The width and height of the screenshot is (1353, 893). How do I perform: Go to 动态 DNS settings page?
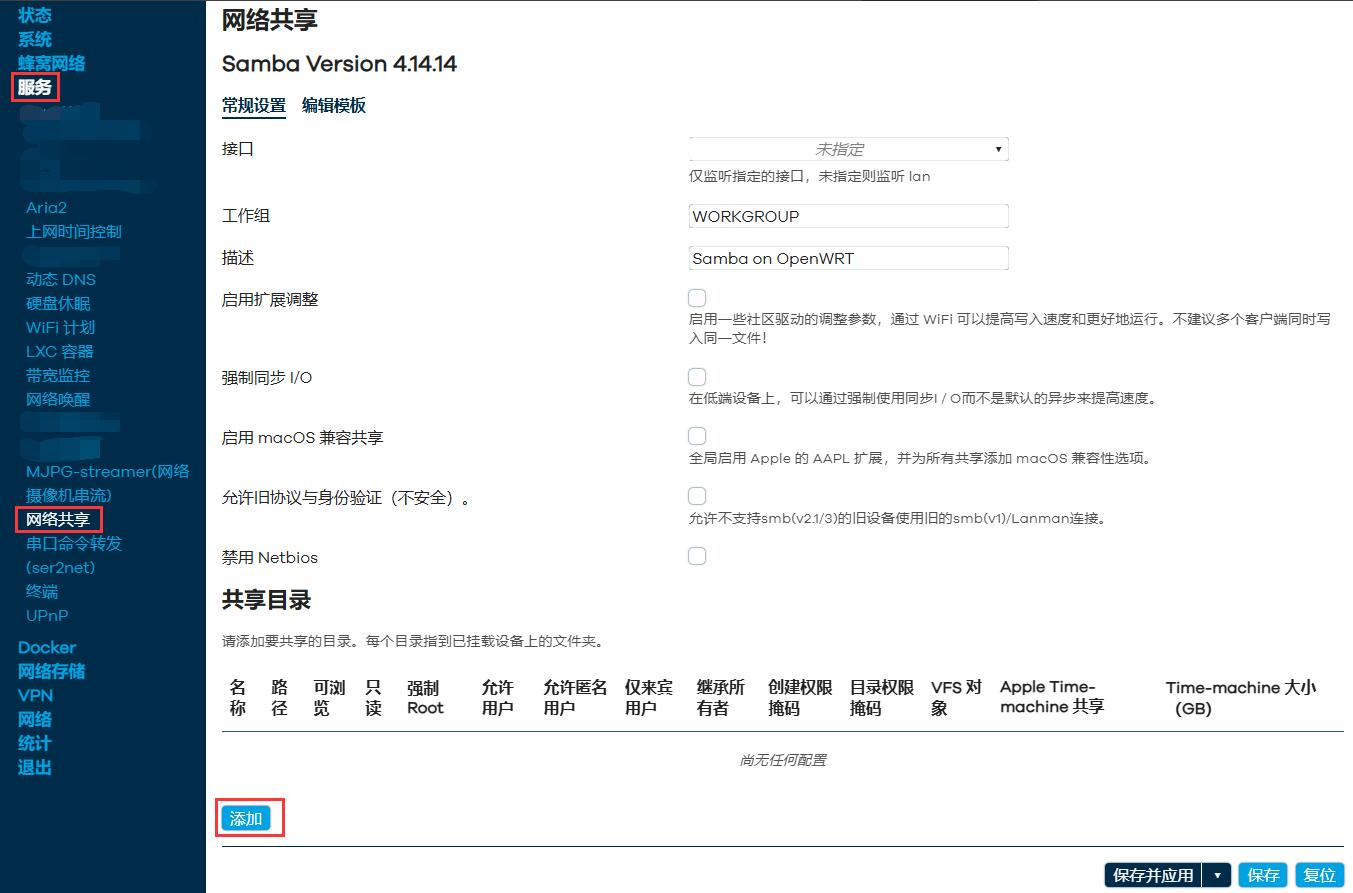click(61, 279)
